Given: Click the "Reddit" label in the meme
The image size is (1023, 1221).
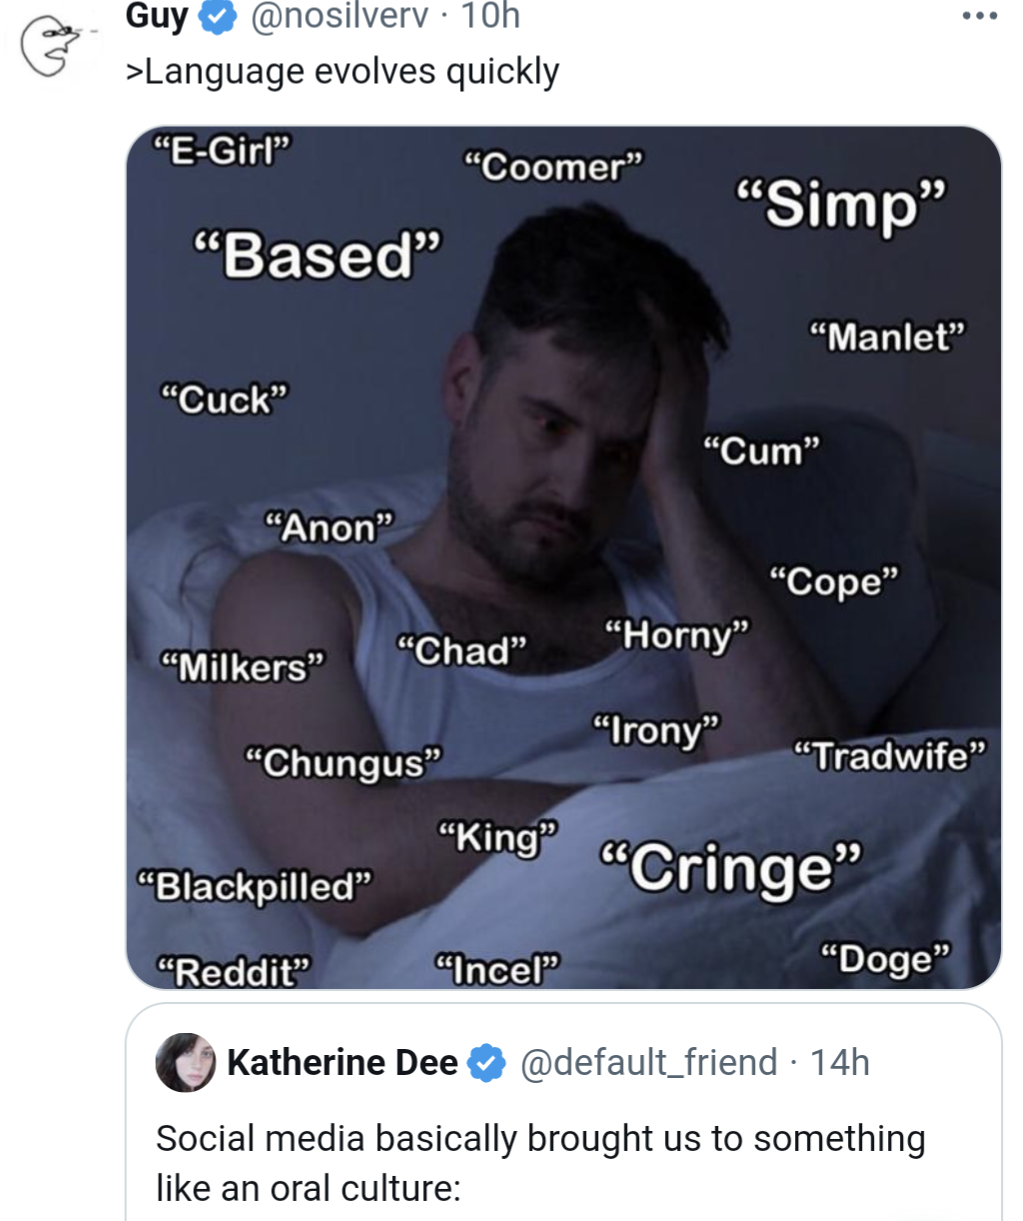Looking at the screenshot, I should pyautogui.click(x=235, y=971).
